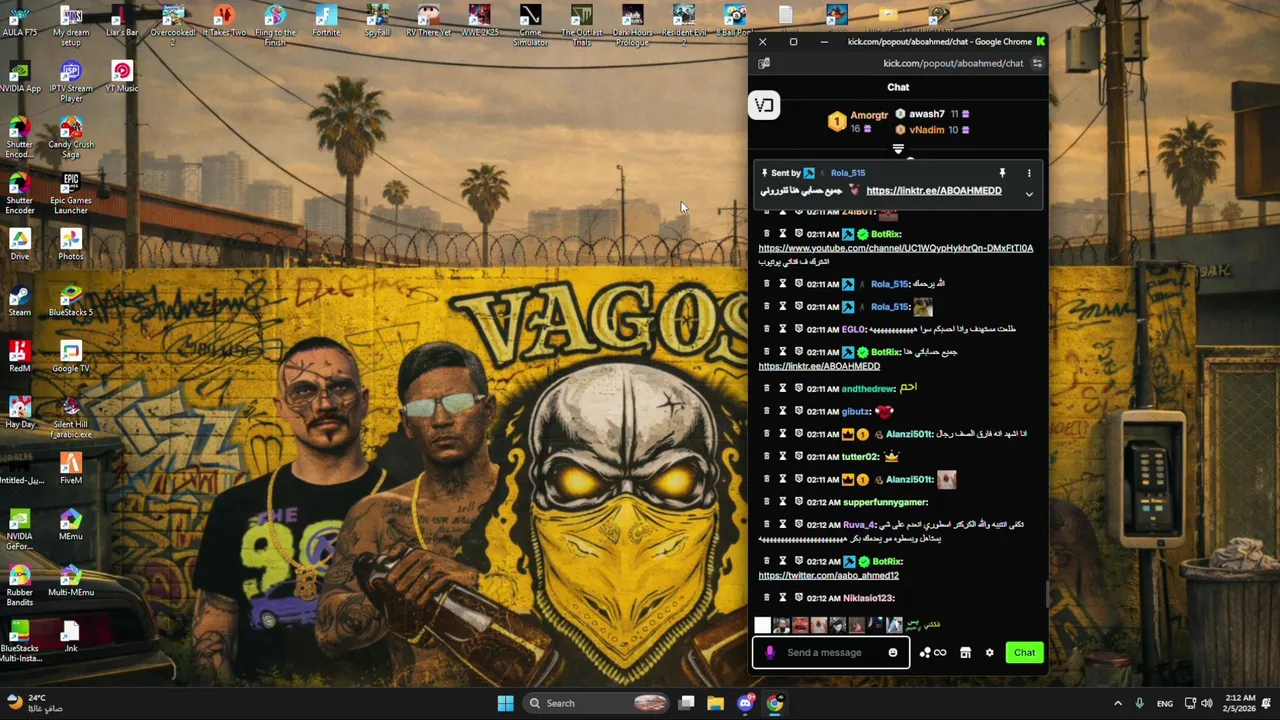Open the Rubber Bandits shortcut

(19, 586)
